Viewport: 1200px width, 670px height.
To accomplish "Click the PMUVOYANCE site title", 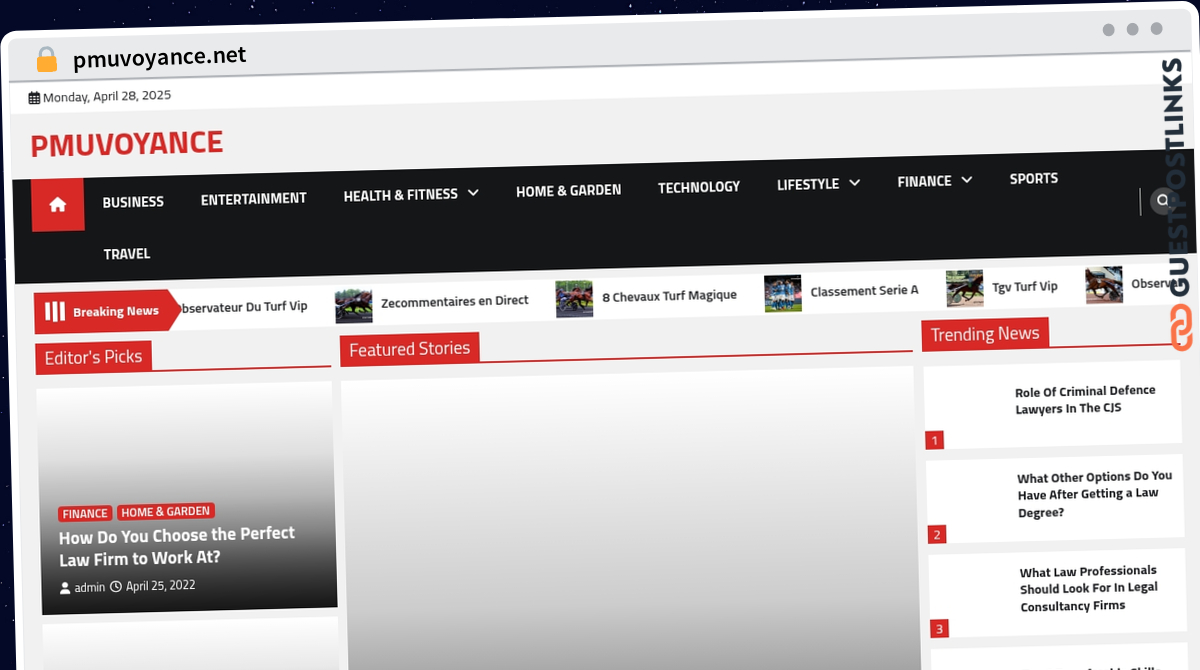I will pos(127,144).
